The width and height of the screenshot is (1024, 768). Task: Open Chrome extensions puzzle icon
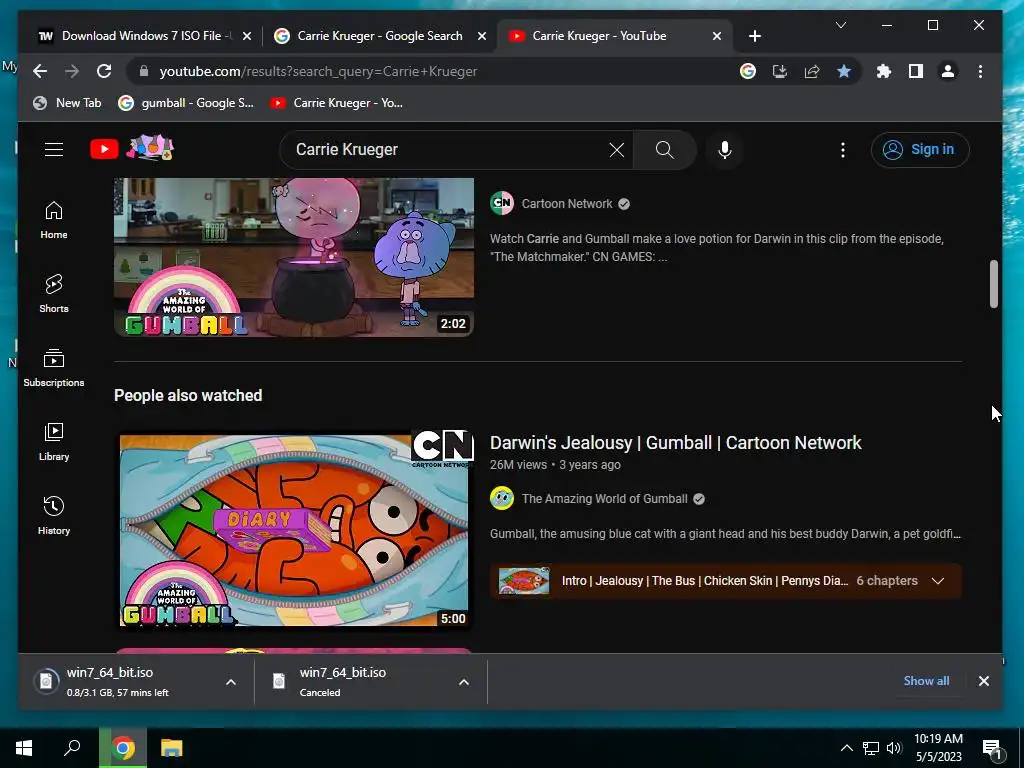tap(884, 71)
